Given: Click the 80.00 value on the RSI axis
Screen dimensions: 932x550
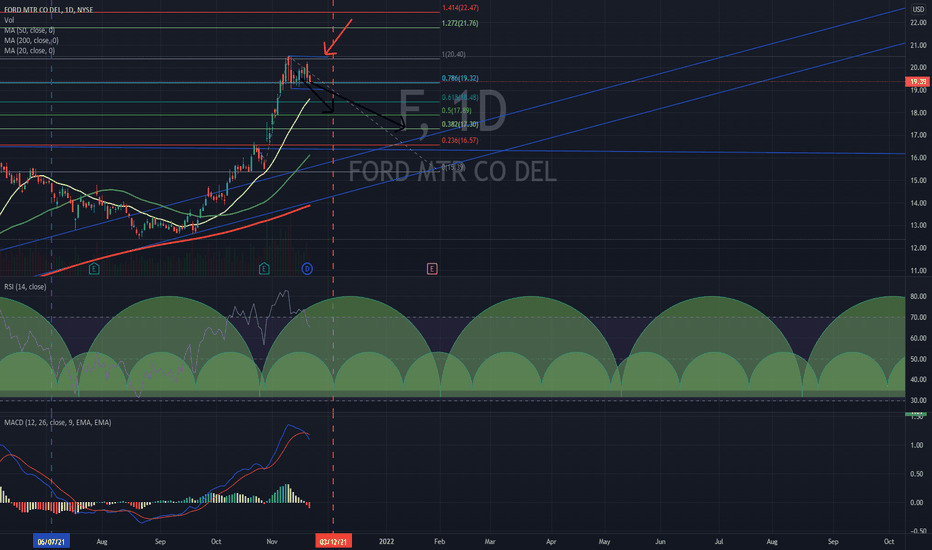Looking at the screenshot, I should pyautogui.click(x=918, y=297).
